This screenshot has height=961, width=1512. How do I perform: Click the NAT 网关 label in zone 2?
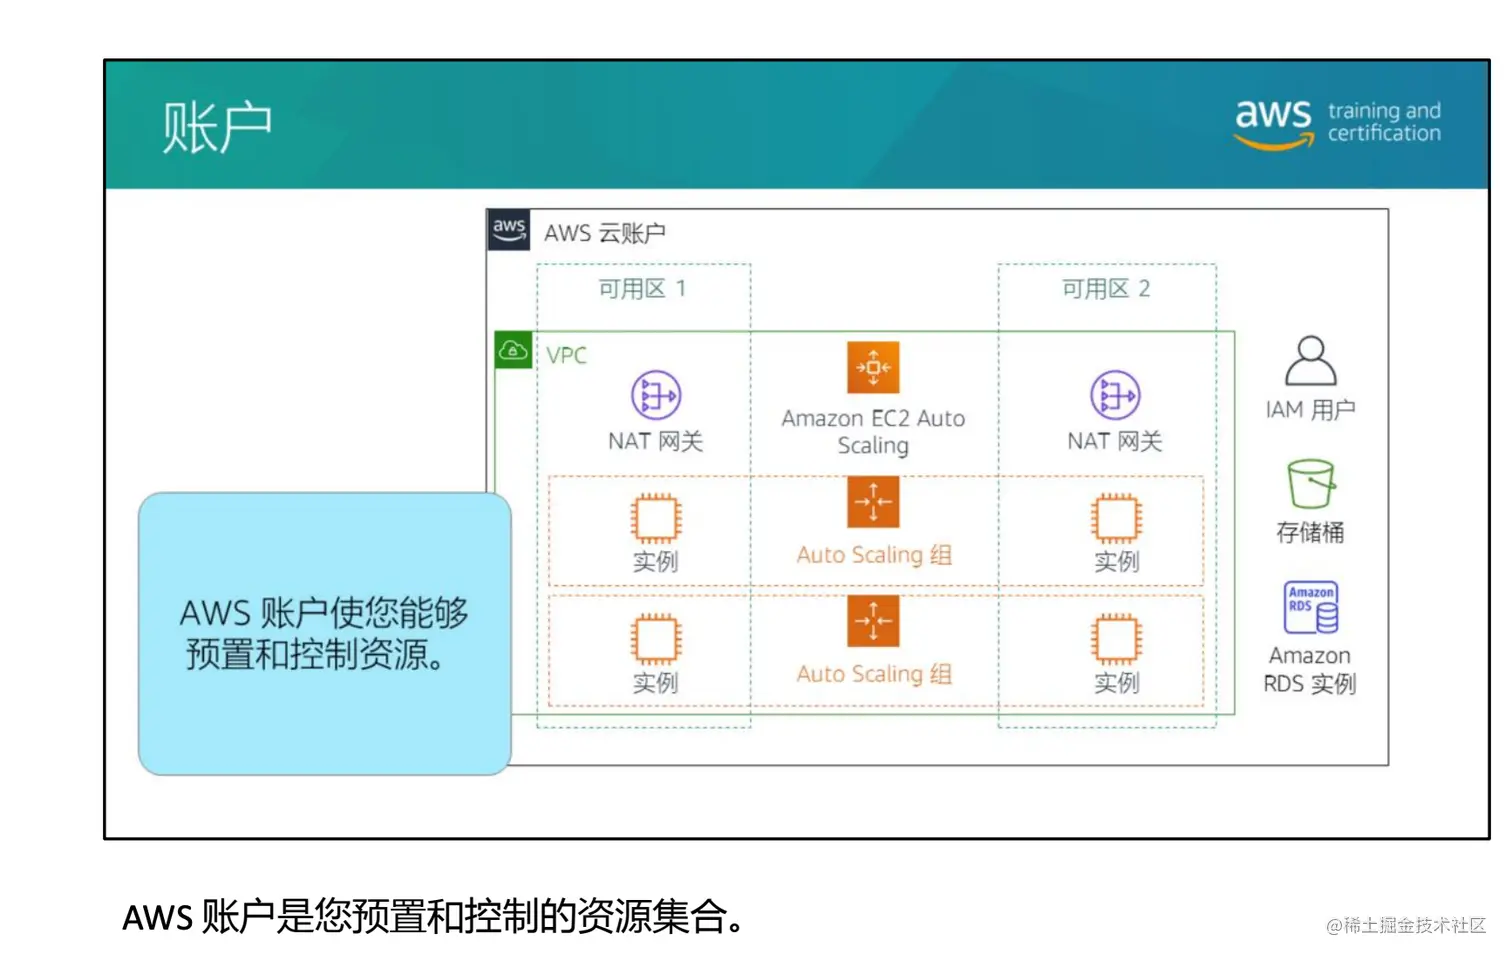pos(1115,441)
